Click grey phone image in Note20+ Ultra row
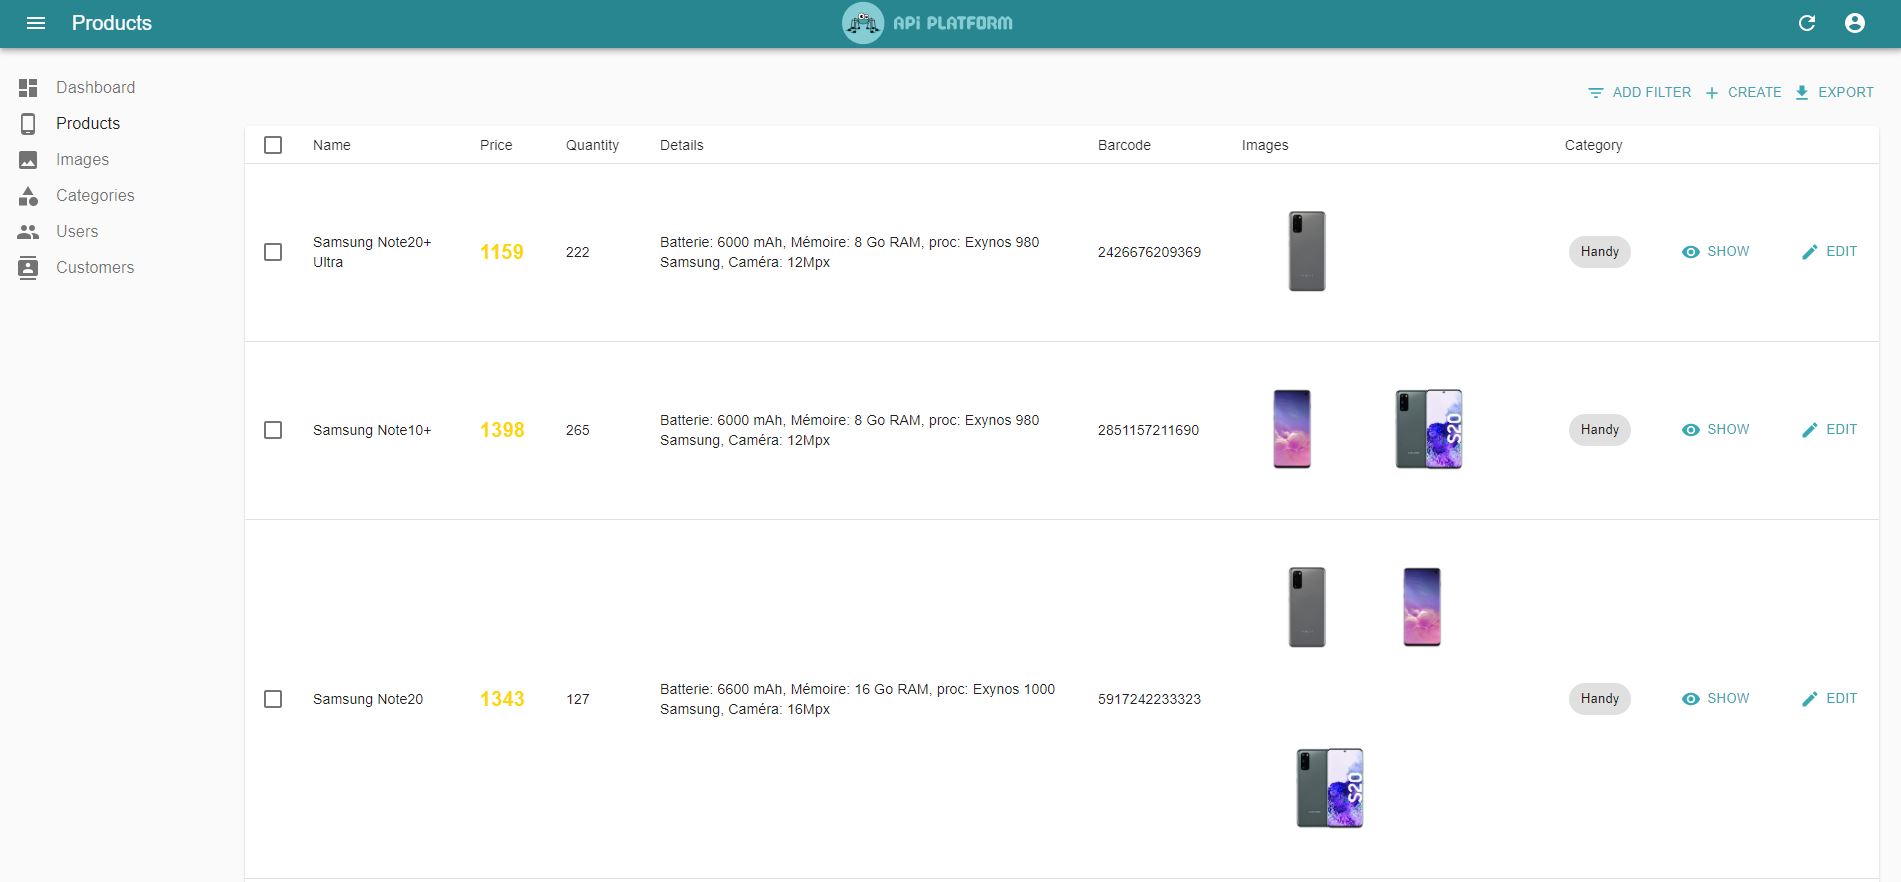1901x882 pixels. click(x=1307, y=251)
